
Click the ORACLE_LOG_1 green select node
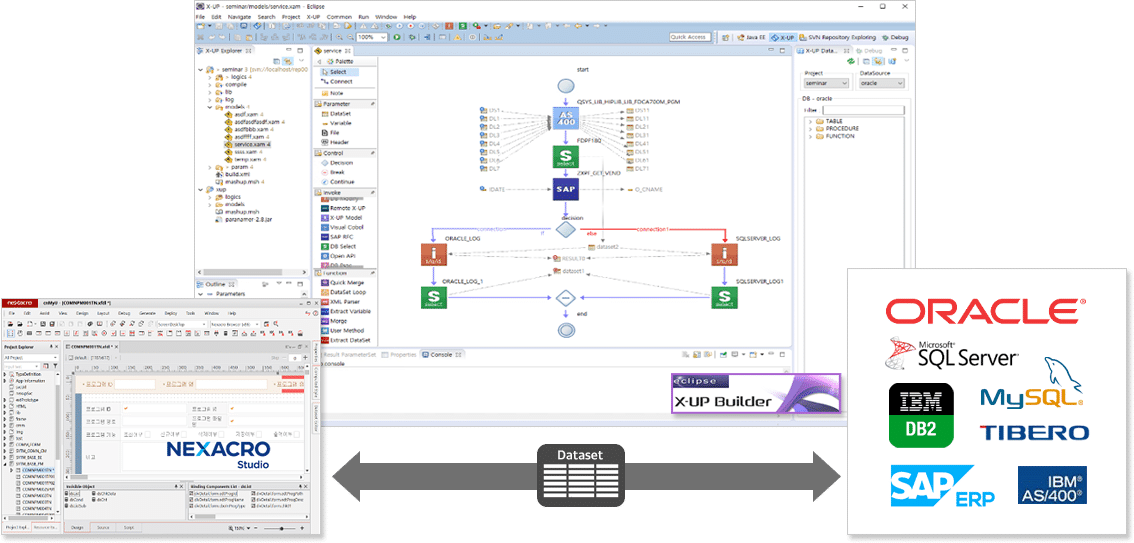tap(433, 297)
